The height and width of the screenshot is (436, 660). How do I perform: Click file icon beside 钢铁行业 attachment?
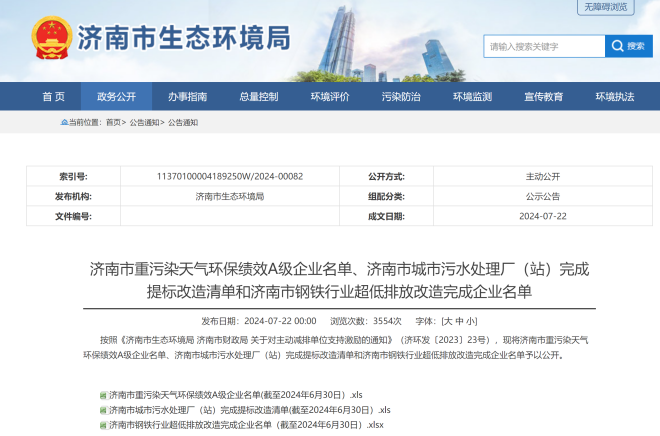click(102, 425)
